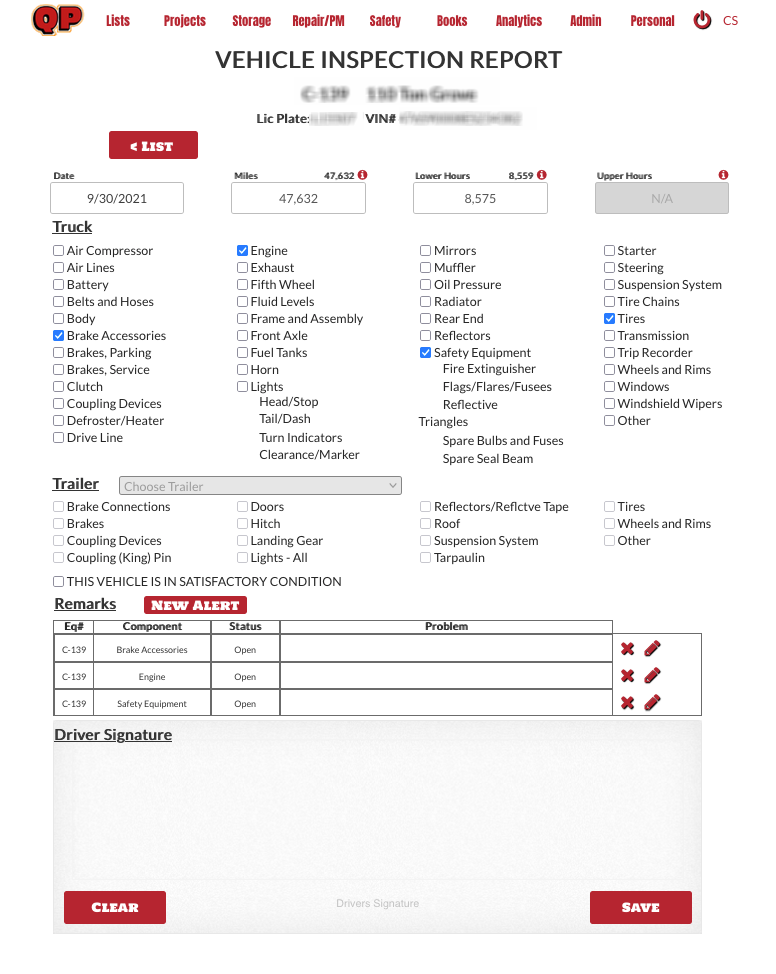Click the Date input field
The image size is (776, 974).
[x=117, y=198]
